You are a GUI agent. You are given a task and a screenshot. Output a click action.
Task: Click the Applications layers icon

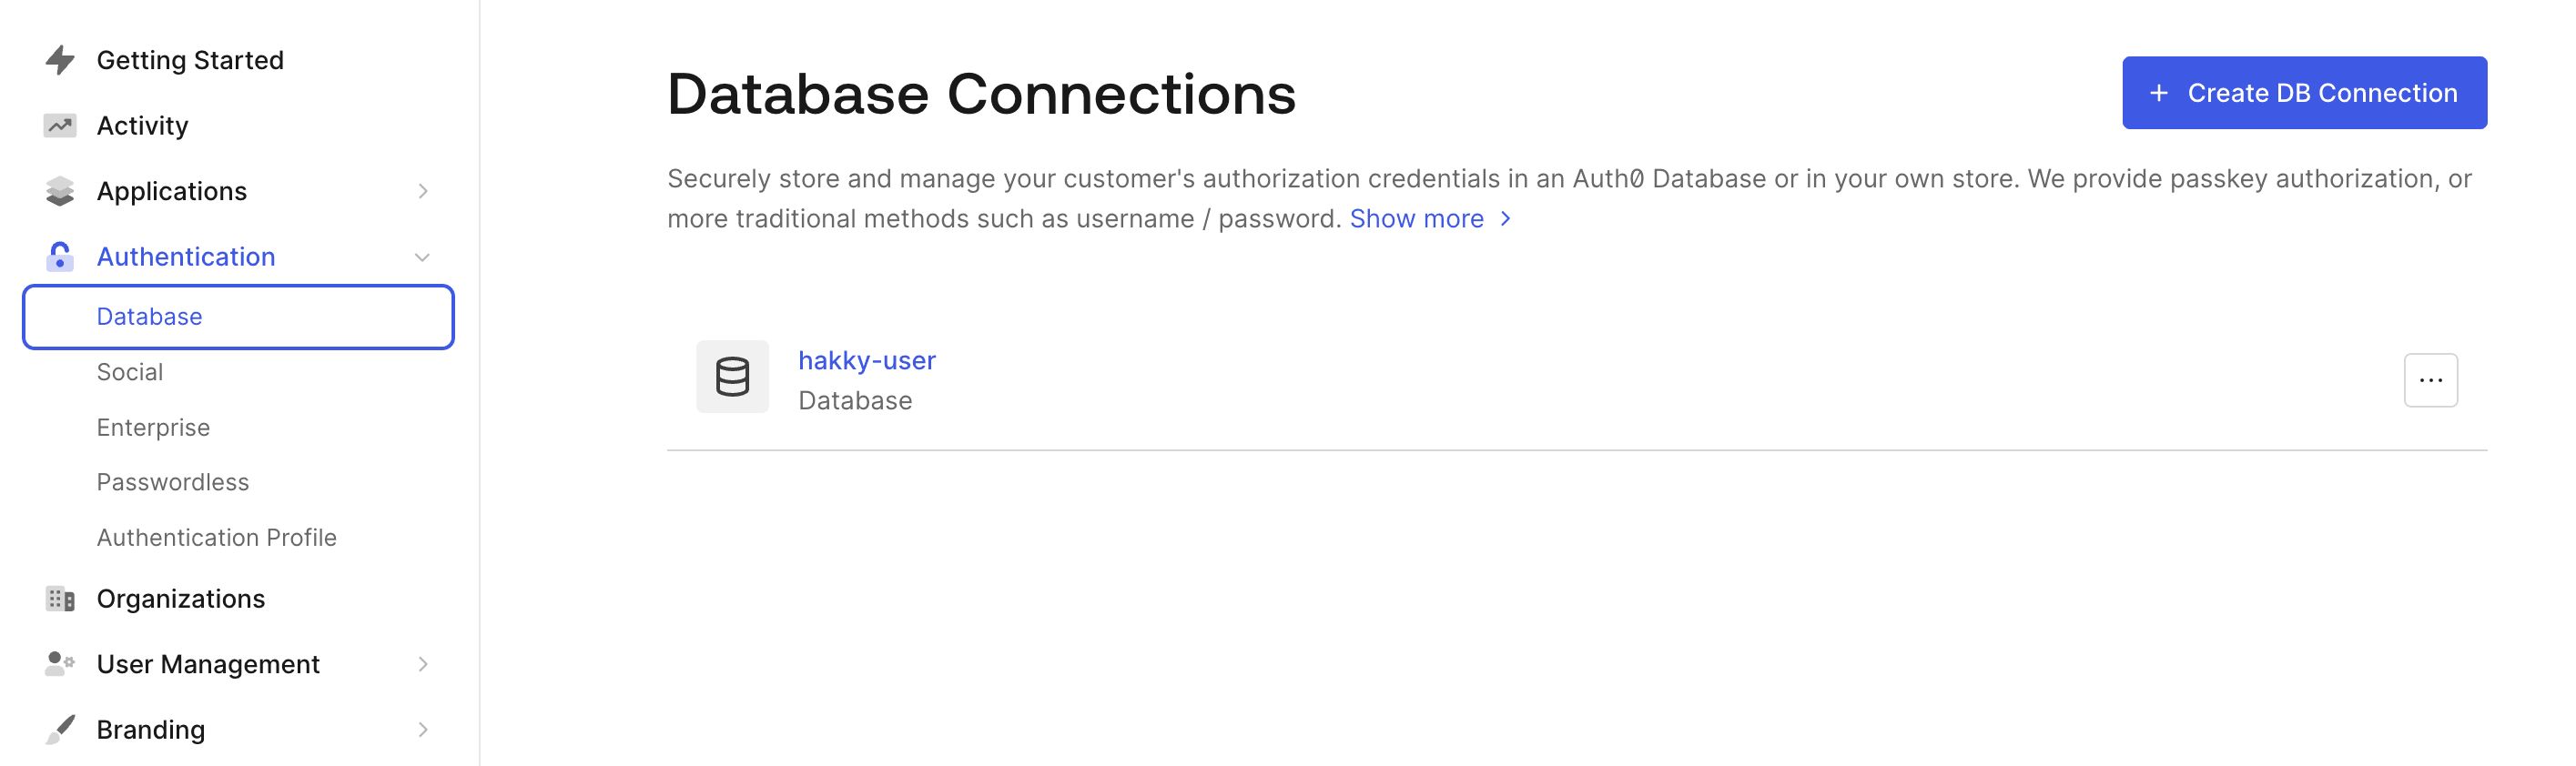click(60, 191)
